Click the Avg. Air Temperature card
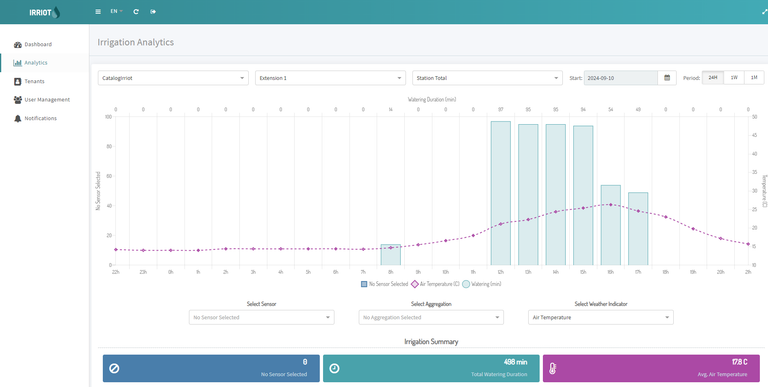Viewport: 768px width, 387px height. click(x=651, y=368)
